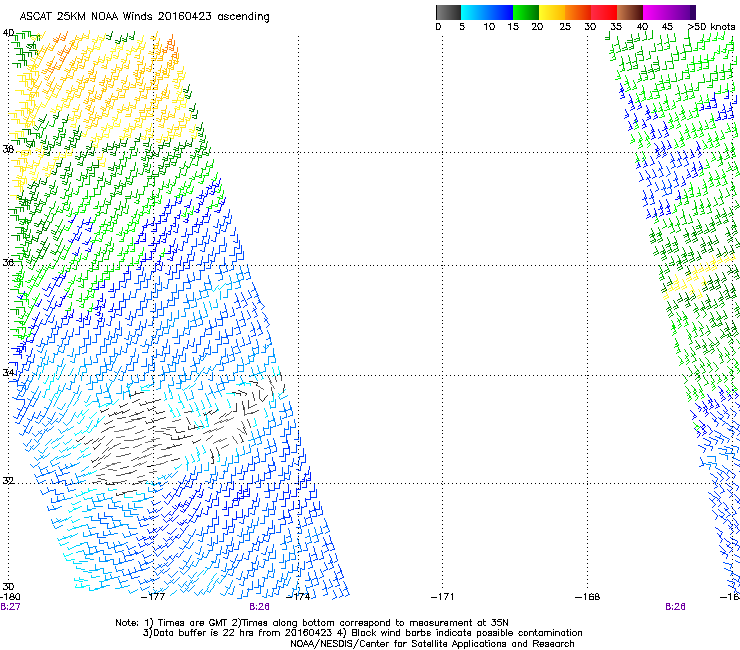Click latitude label 32

pos(8,481)
